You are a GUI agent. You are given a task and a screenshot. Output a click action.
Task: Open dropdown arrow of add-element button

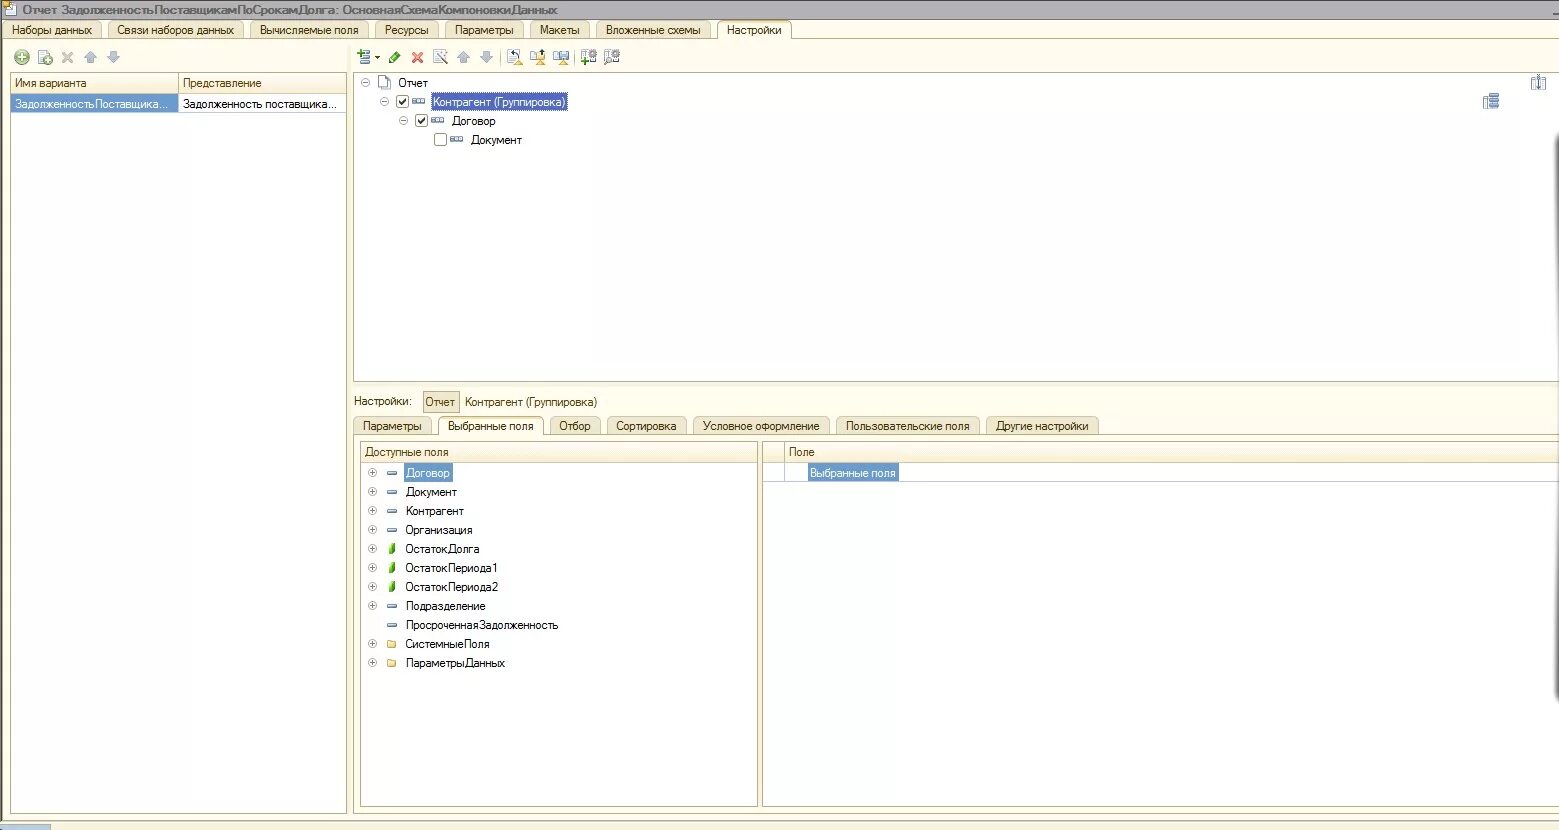(377, 58)
